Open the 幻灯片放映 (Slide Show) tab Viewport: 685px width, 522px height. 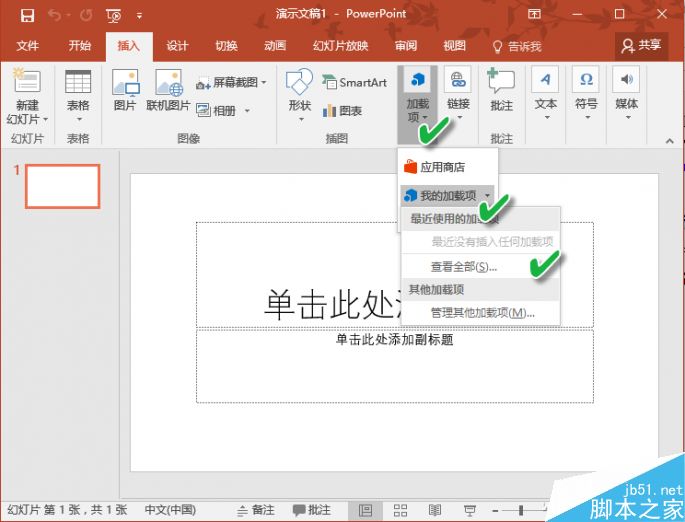click(x=340, y=46)
